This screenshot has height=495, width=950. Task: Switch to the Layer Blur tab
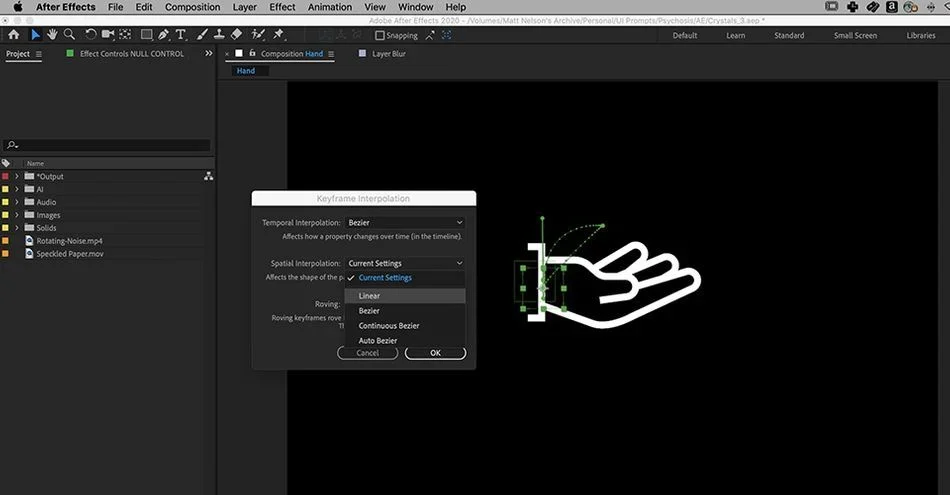click(389, 54)
